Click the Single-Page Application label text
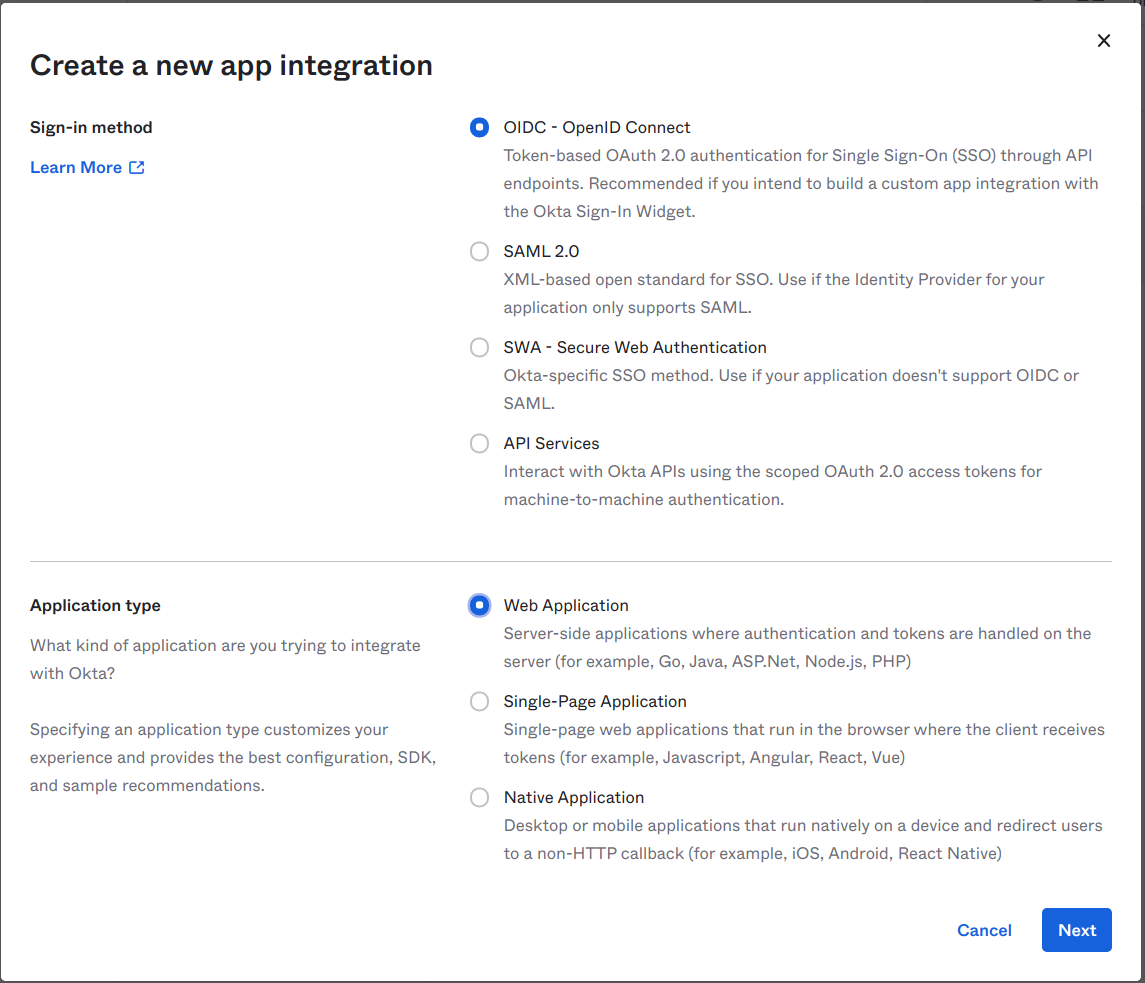1145x983 pixels. (x=595, y=701)
